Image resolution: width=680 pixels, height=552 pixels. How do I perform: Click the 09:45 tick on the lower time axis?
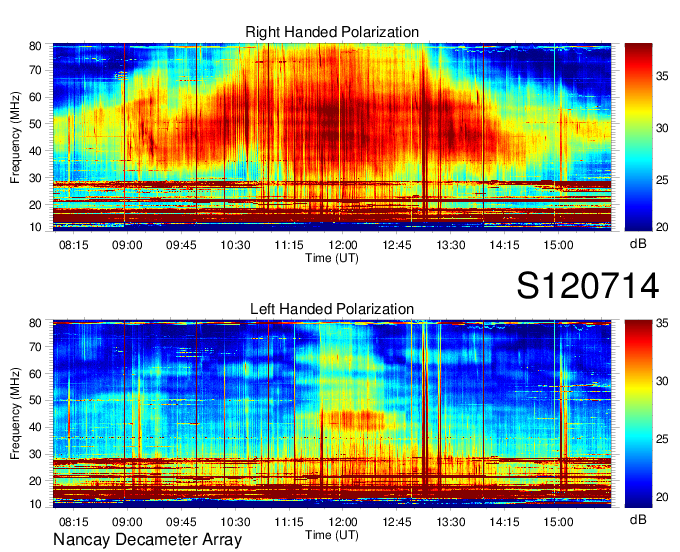point(181,522)
